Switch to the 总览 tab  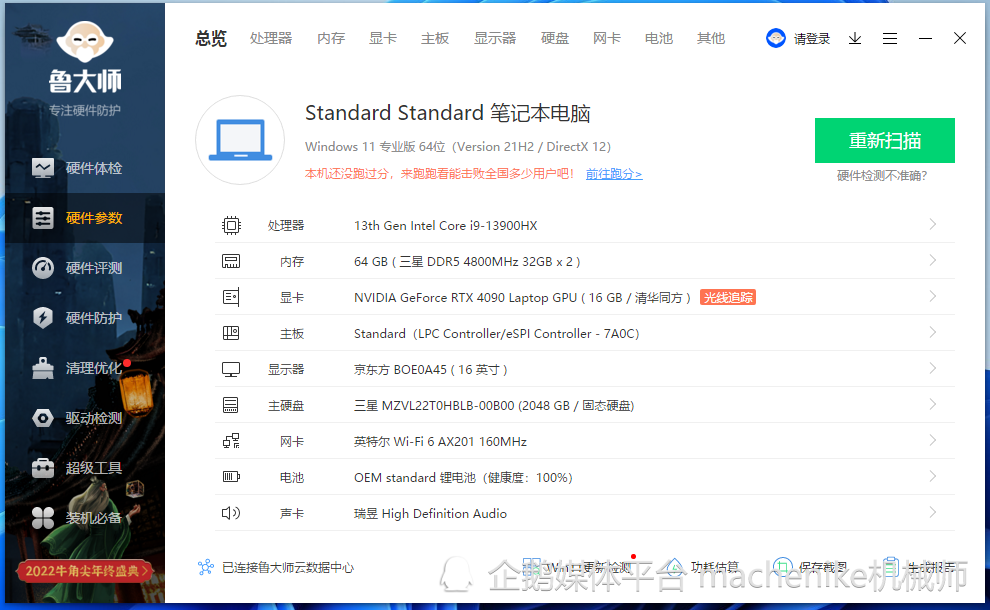pyautogui.click(x=211, y=39)
